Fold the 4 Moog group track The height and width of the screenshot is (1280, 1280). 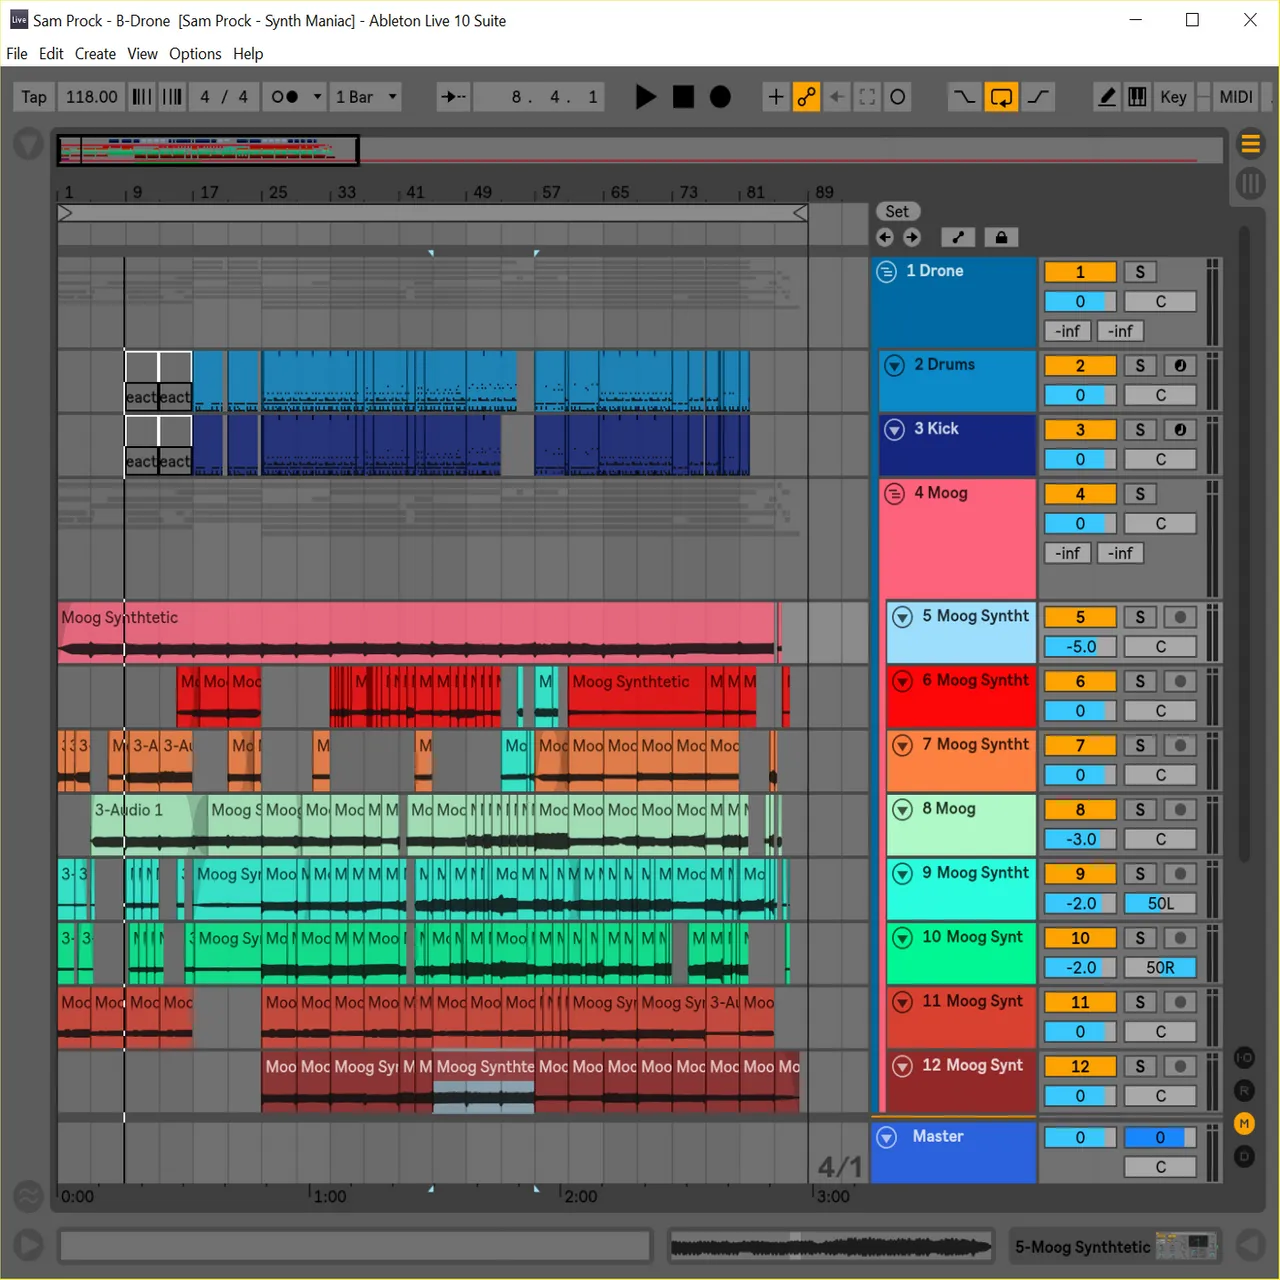895,493
